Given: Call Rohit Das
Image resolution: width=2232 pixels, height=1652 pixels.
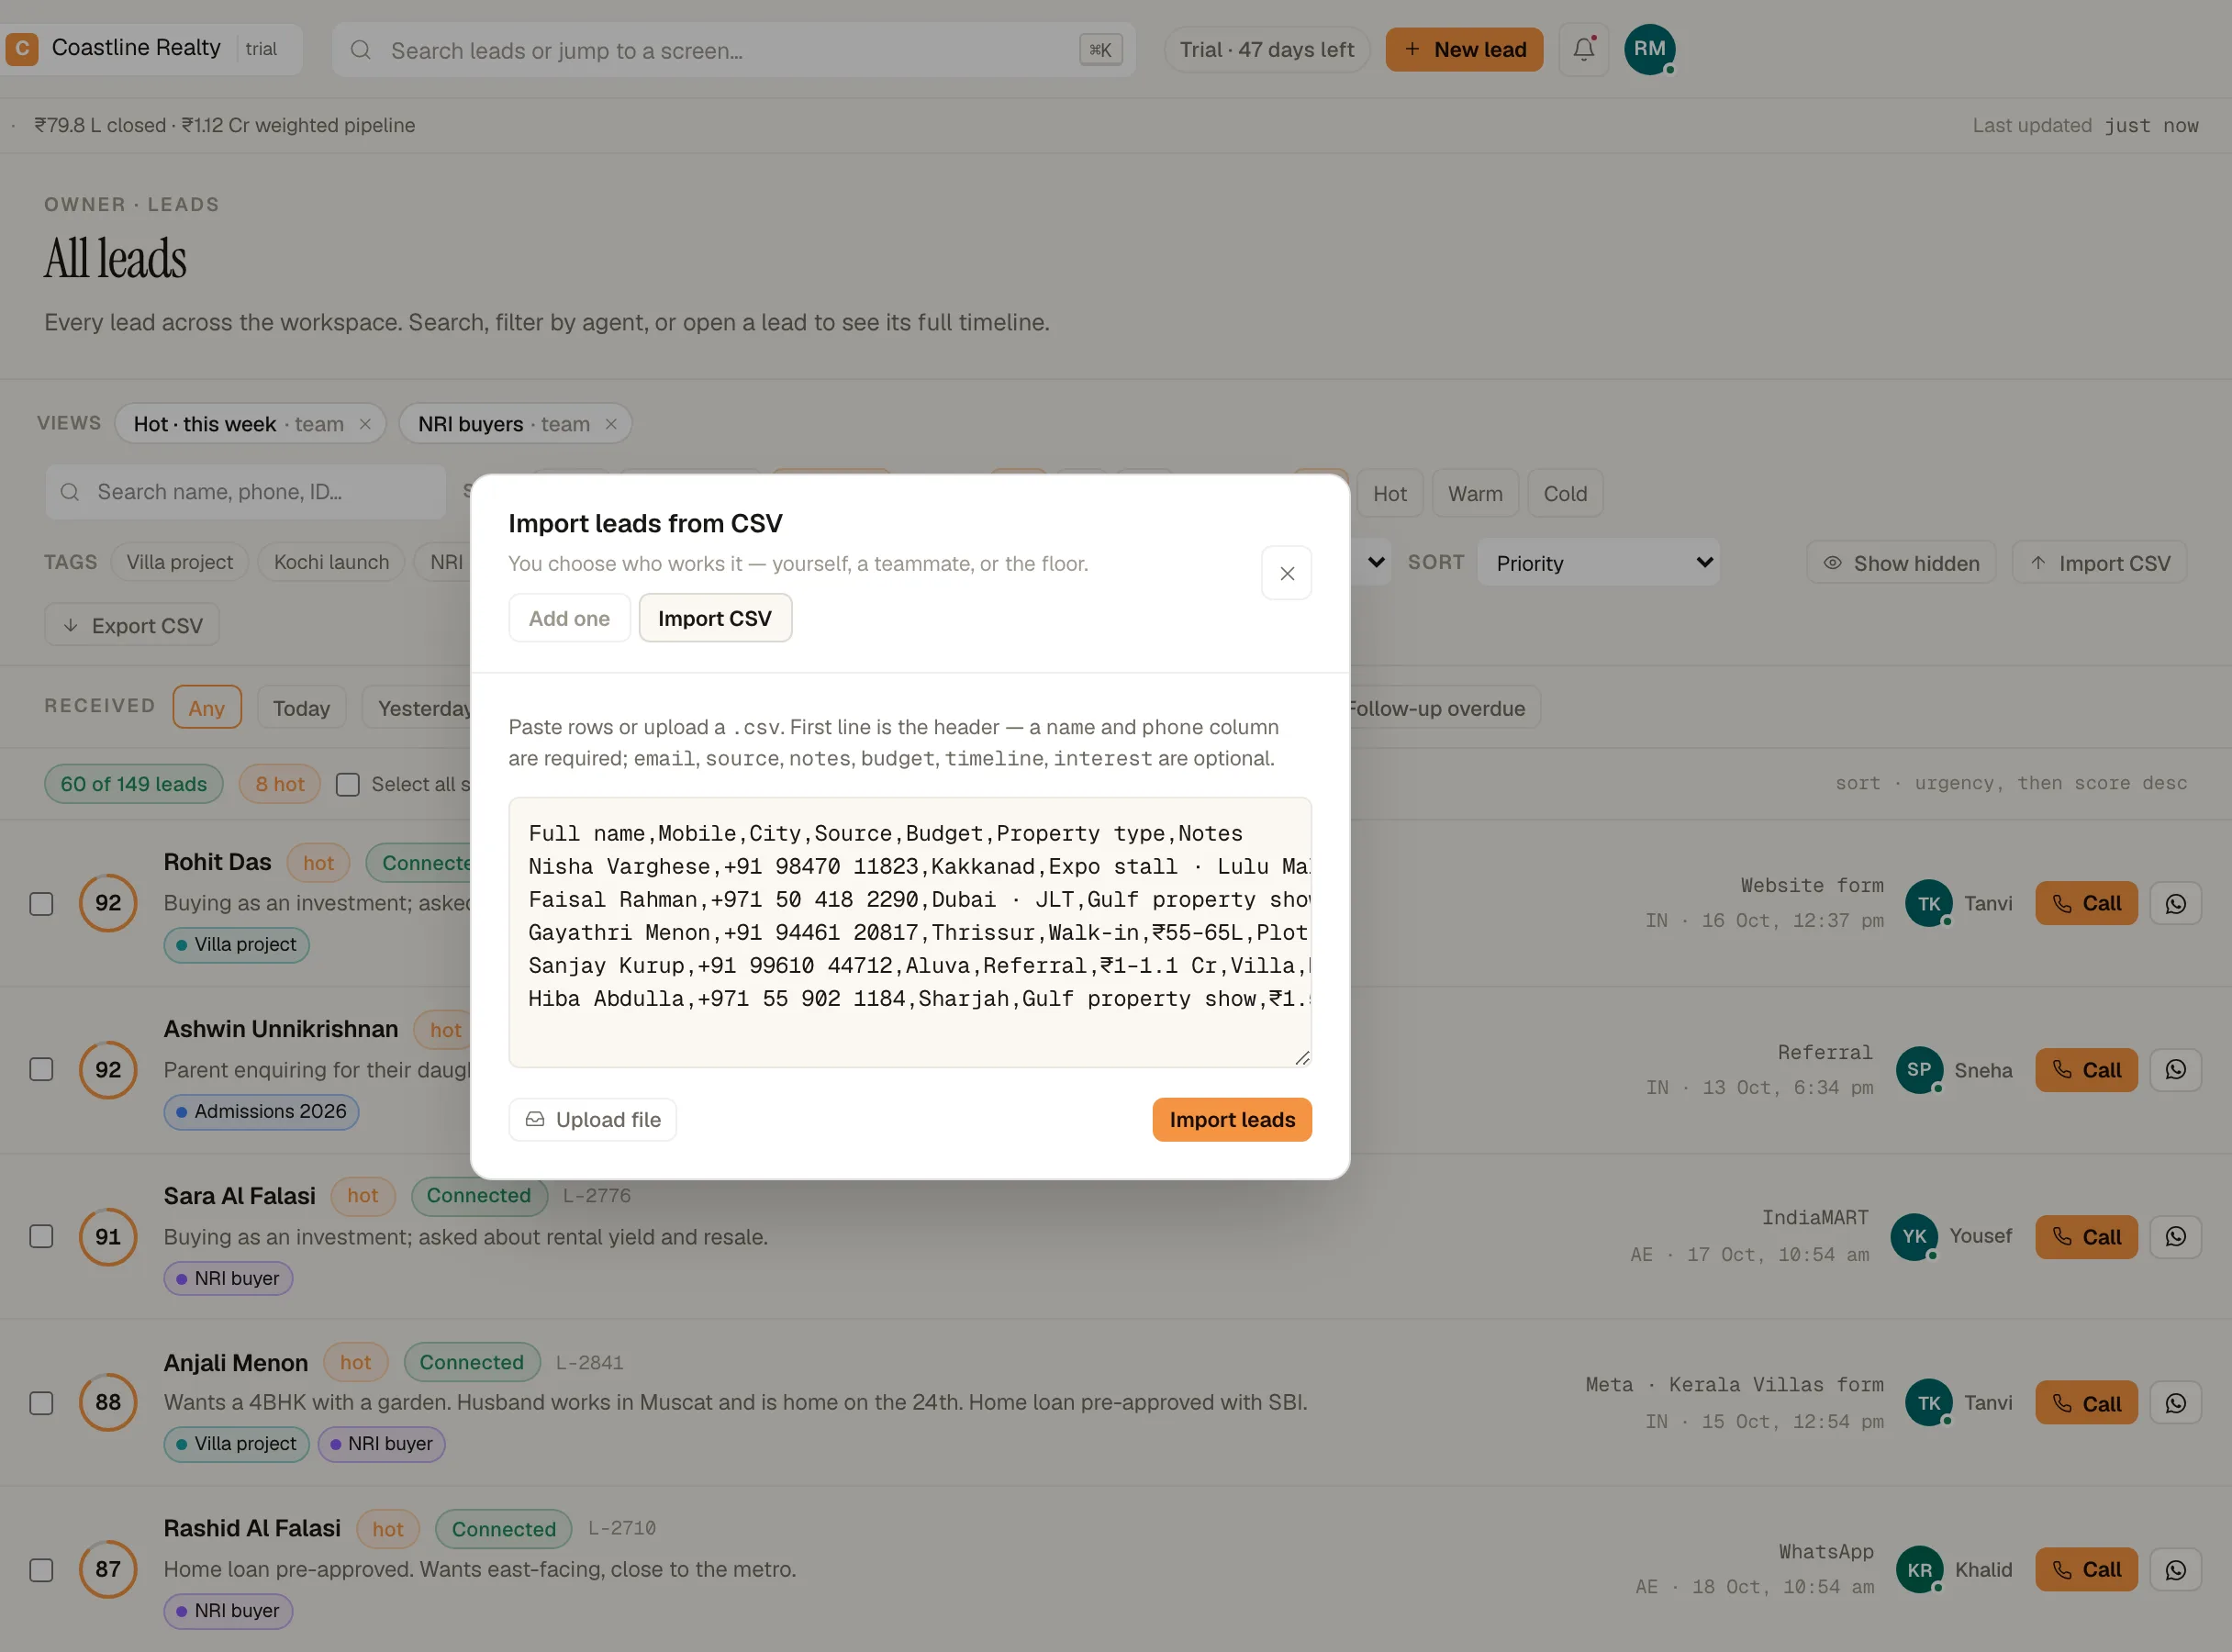Looking at the screenshot, I should pyautogui.click(x=2086, y=903).
